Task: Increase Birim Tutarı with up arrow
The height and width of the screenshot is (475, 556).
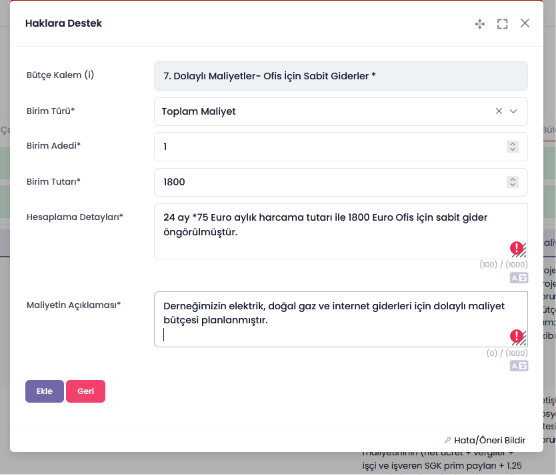Action: (x=512, y=179)
